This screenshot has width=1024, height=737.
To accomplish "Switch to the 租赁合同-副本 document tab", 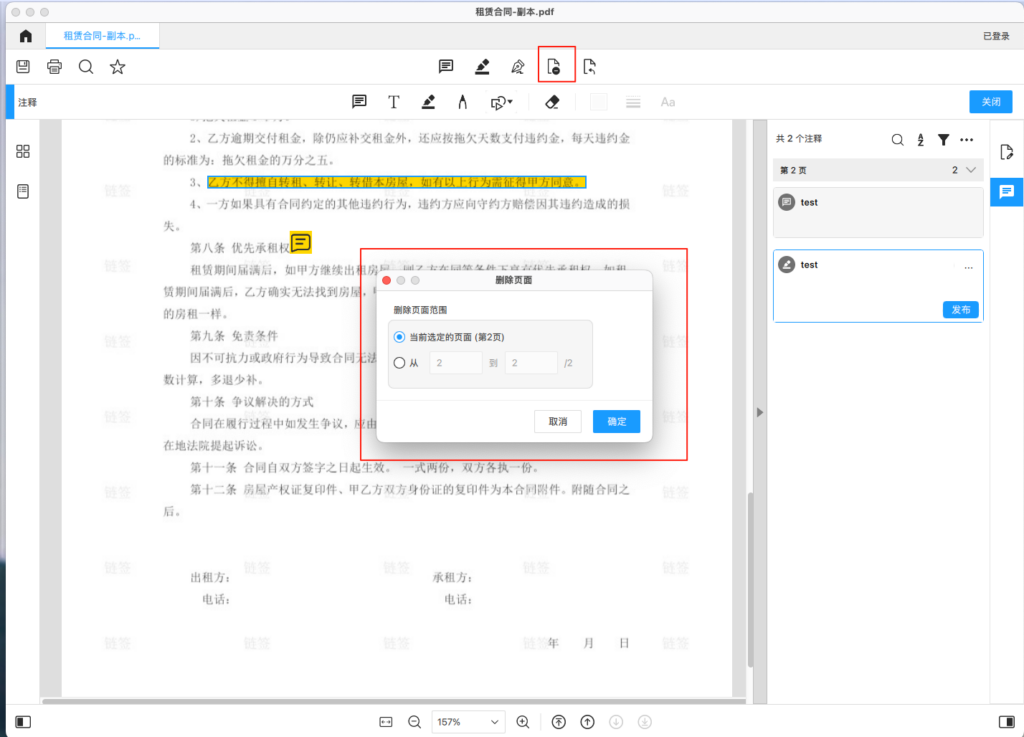I will [x=102, y=35].
